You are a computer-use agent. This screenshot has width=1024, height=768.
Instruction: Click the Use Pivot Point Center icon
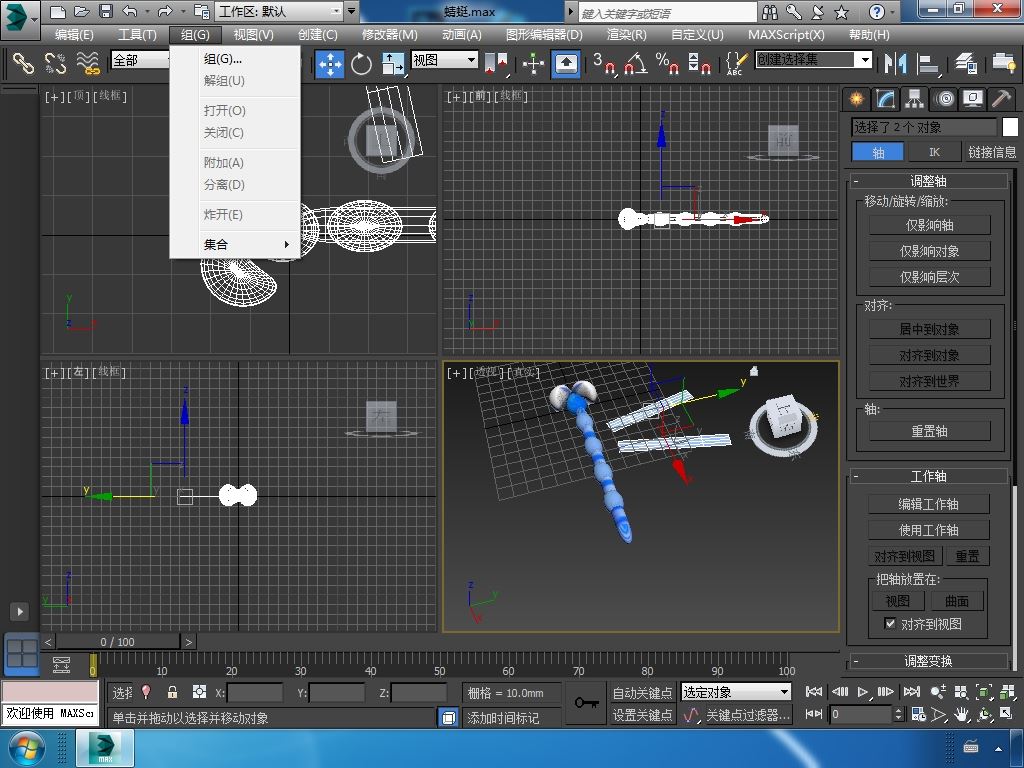coord(496,63)
